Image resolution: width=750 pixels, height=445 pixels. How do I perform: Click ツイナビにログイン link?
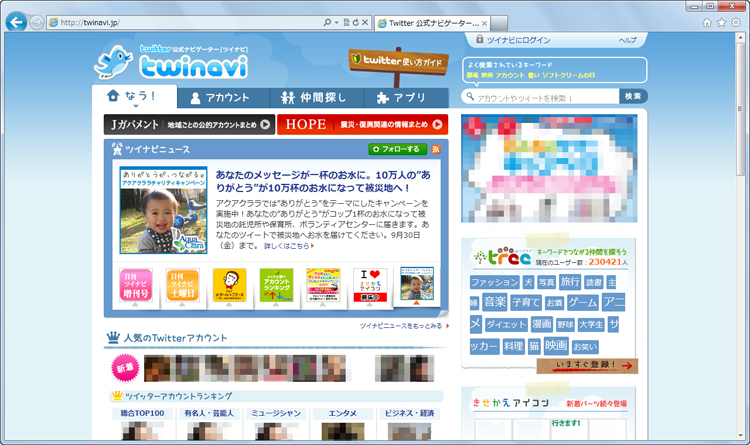pos(518,40)
